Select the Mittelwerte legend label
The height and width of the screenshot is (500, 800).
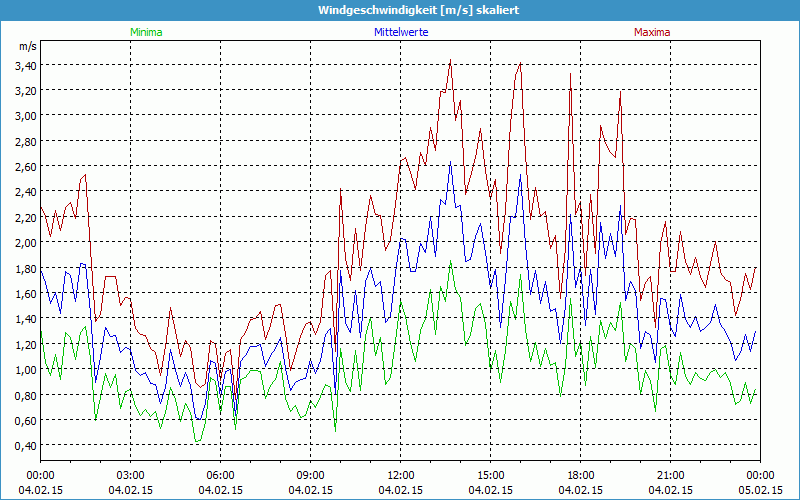401,32
